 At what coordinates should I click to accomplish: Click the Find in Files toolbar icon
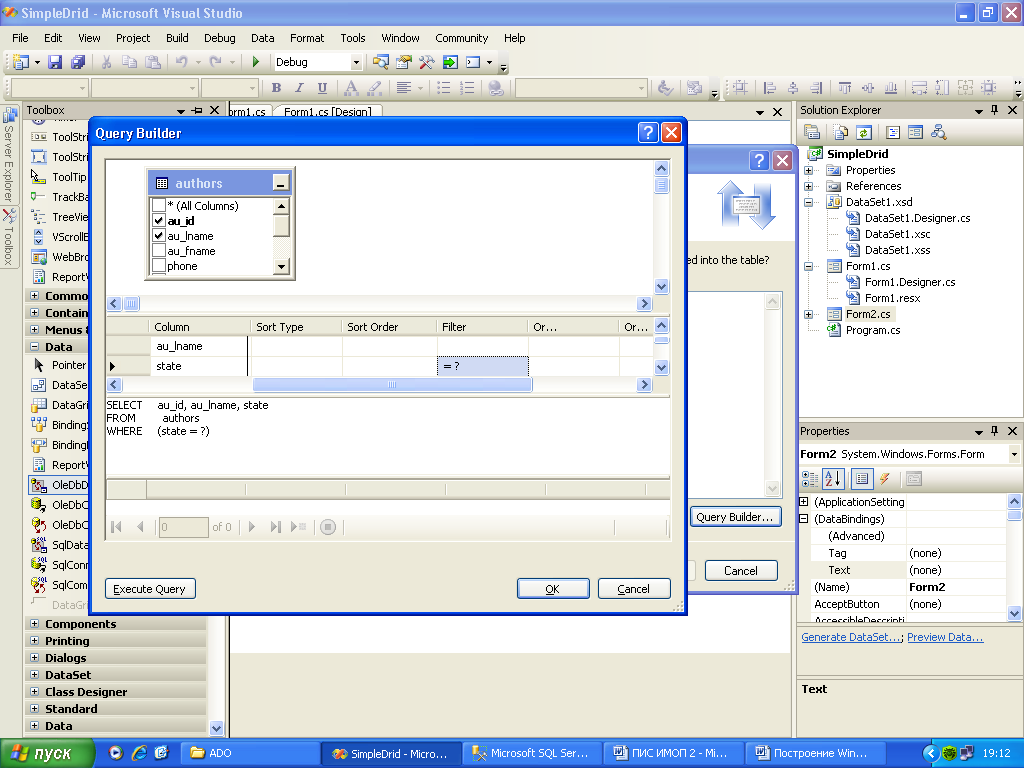tap(380, 62)
